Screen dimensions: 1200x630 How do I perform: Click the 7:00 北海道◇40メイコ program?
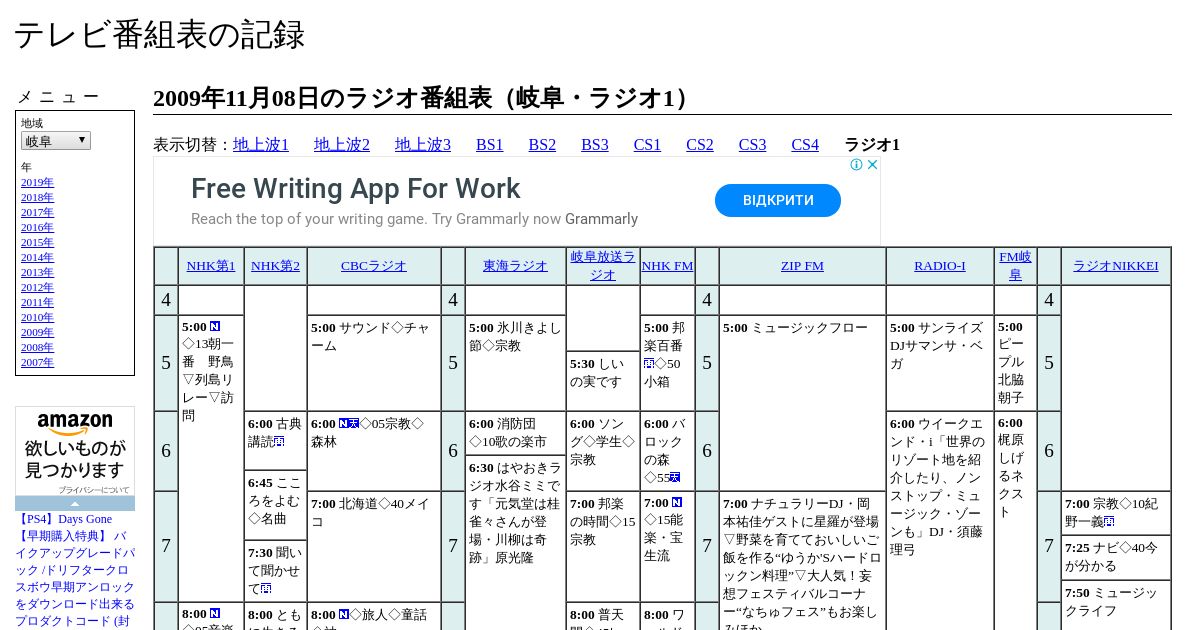pos(374,546)
